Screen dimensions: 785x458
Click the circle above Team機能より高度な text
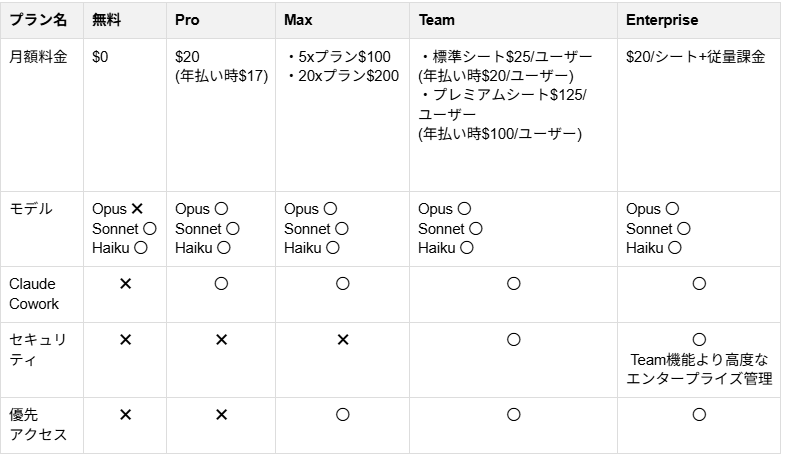pos(699,340)
